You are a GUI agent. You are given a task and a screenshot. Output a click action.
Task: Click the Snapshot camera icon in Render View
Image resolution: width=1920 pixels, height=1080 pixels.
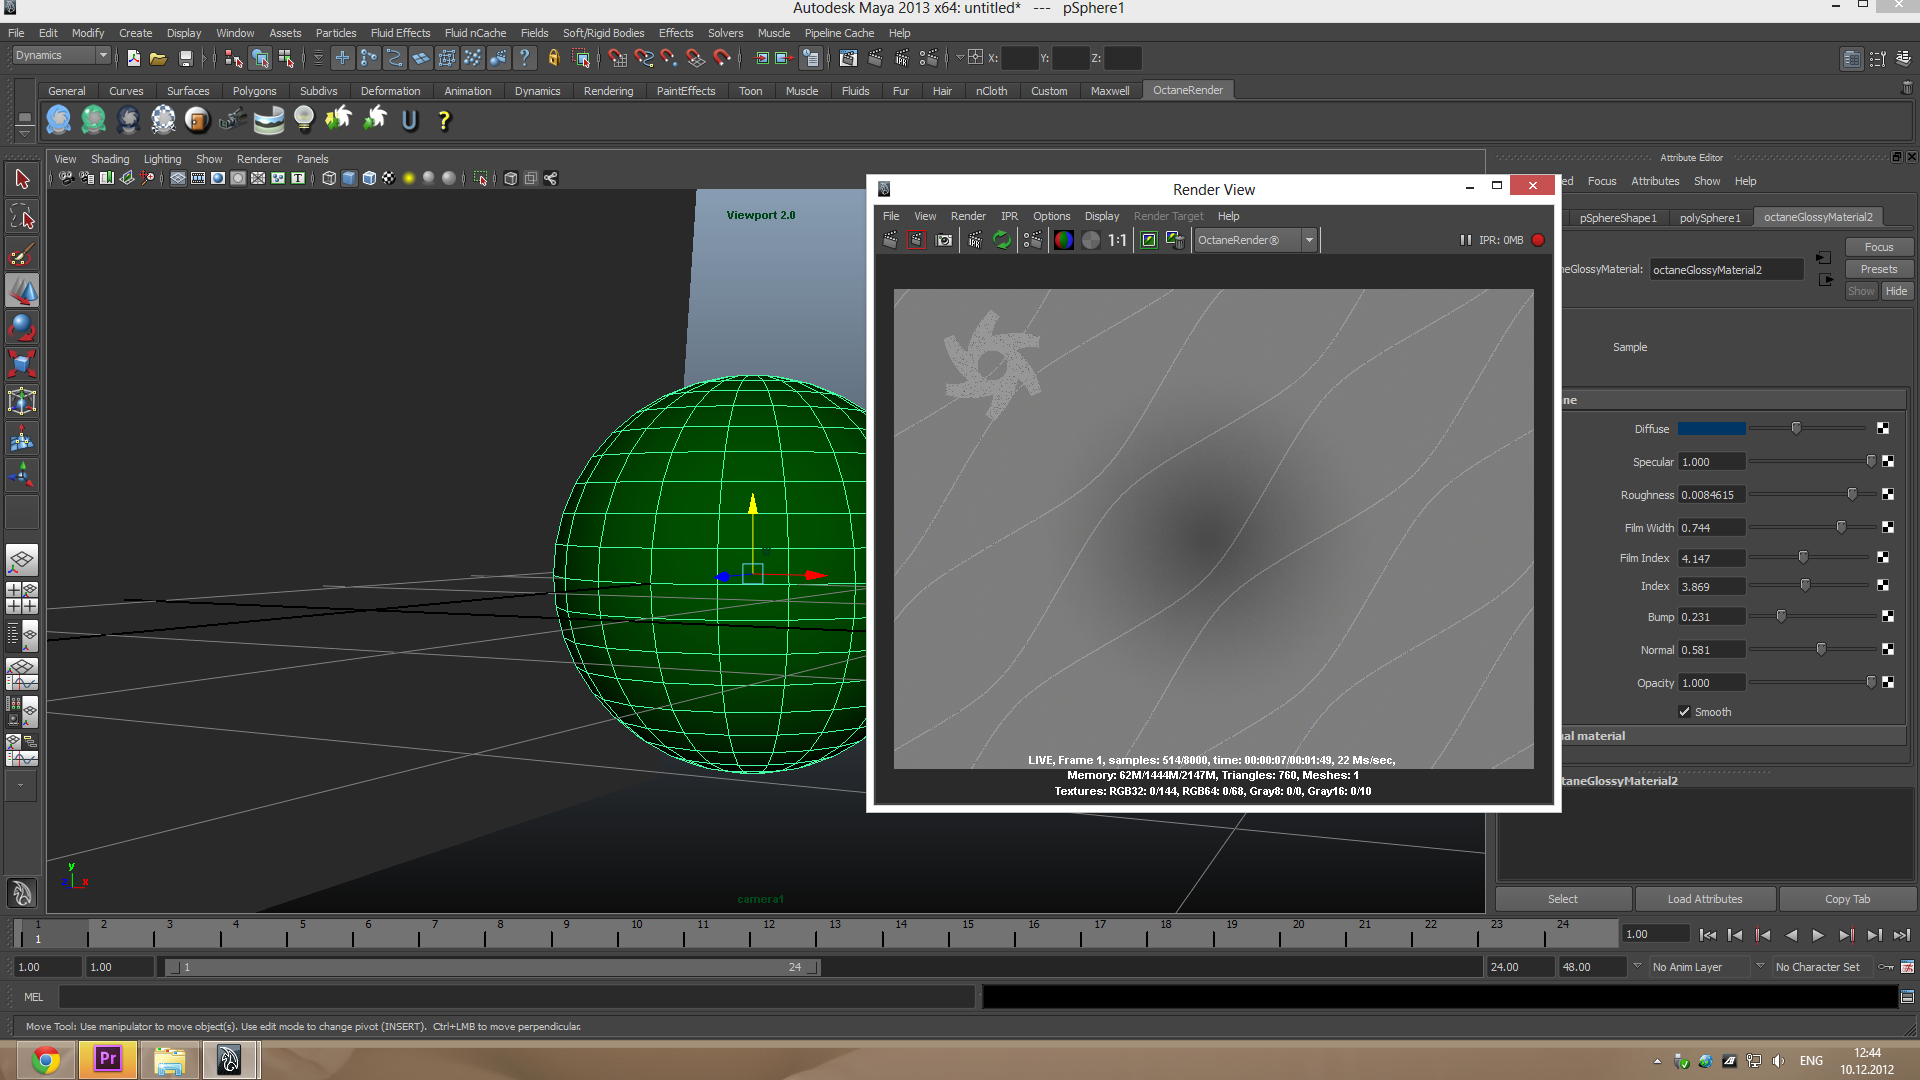tap(943, 240)
